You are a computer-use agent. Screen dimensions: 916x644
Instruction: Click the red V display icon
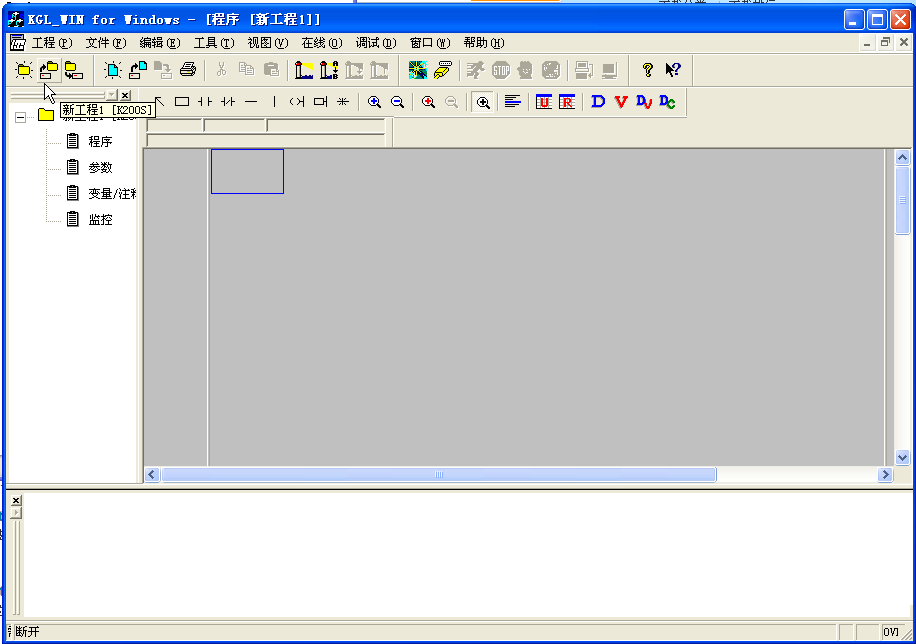621,102
